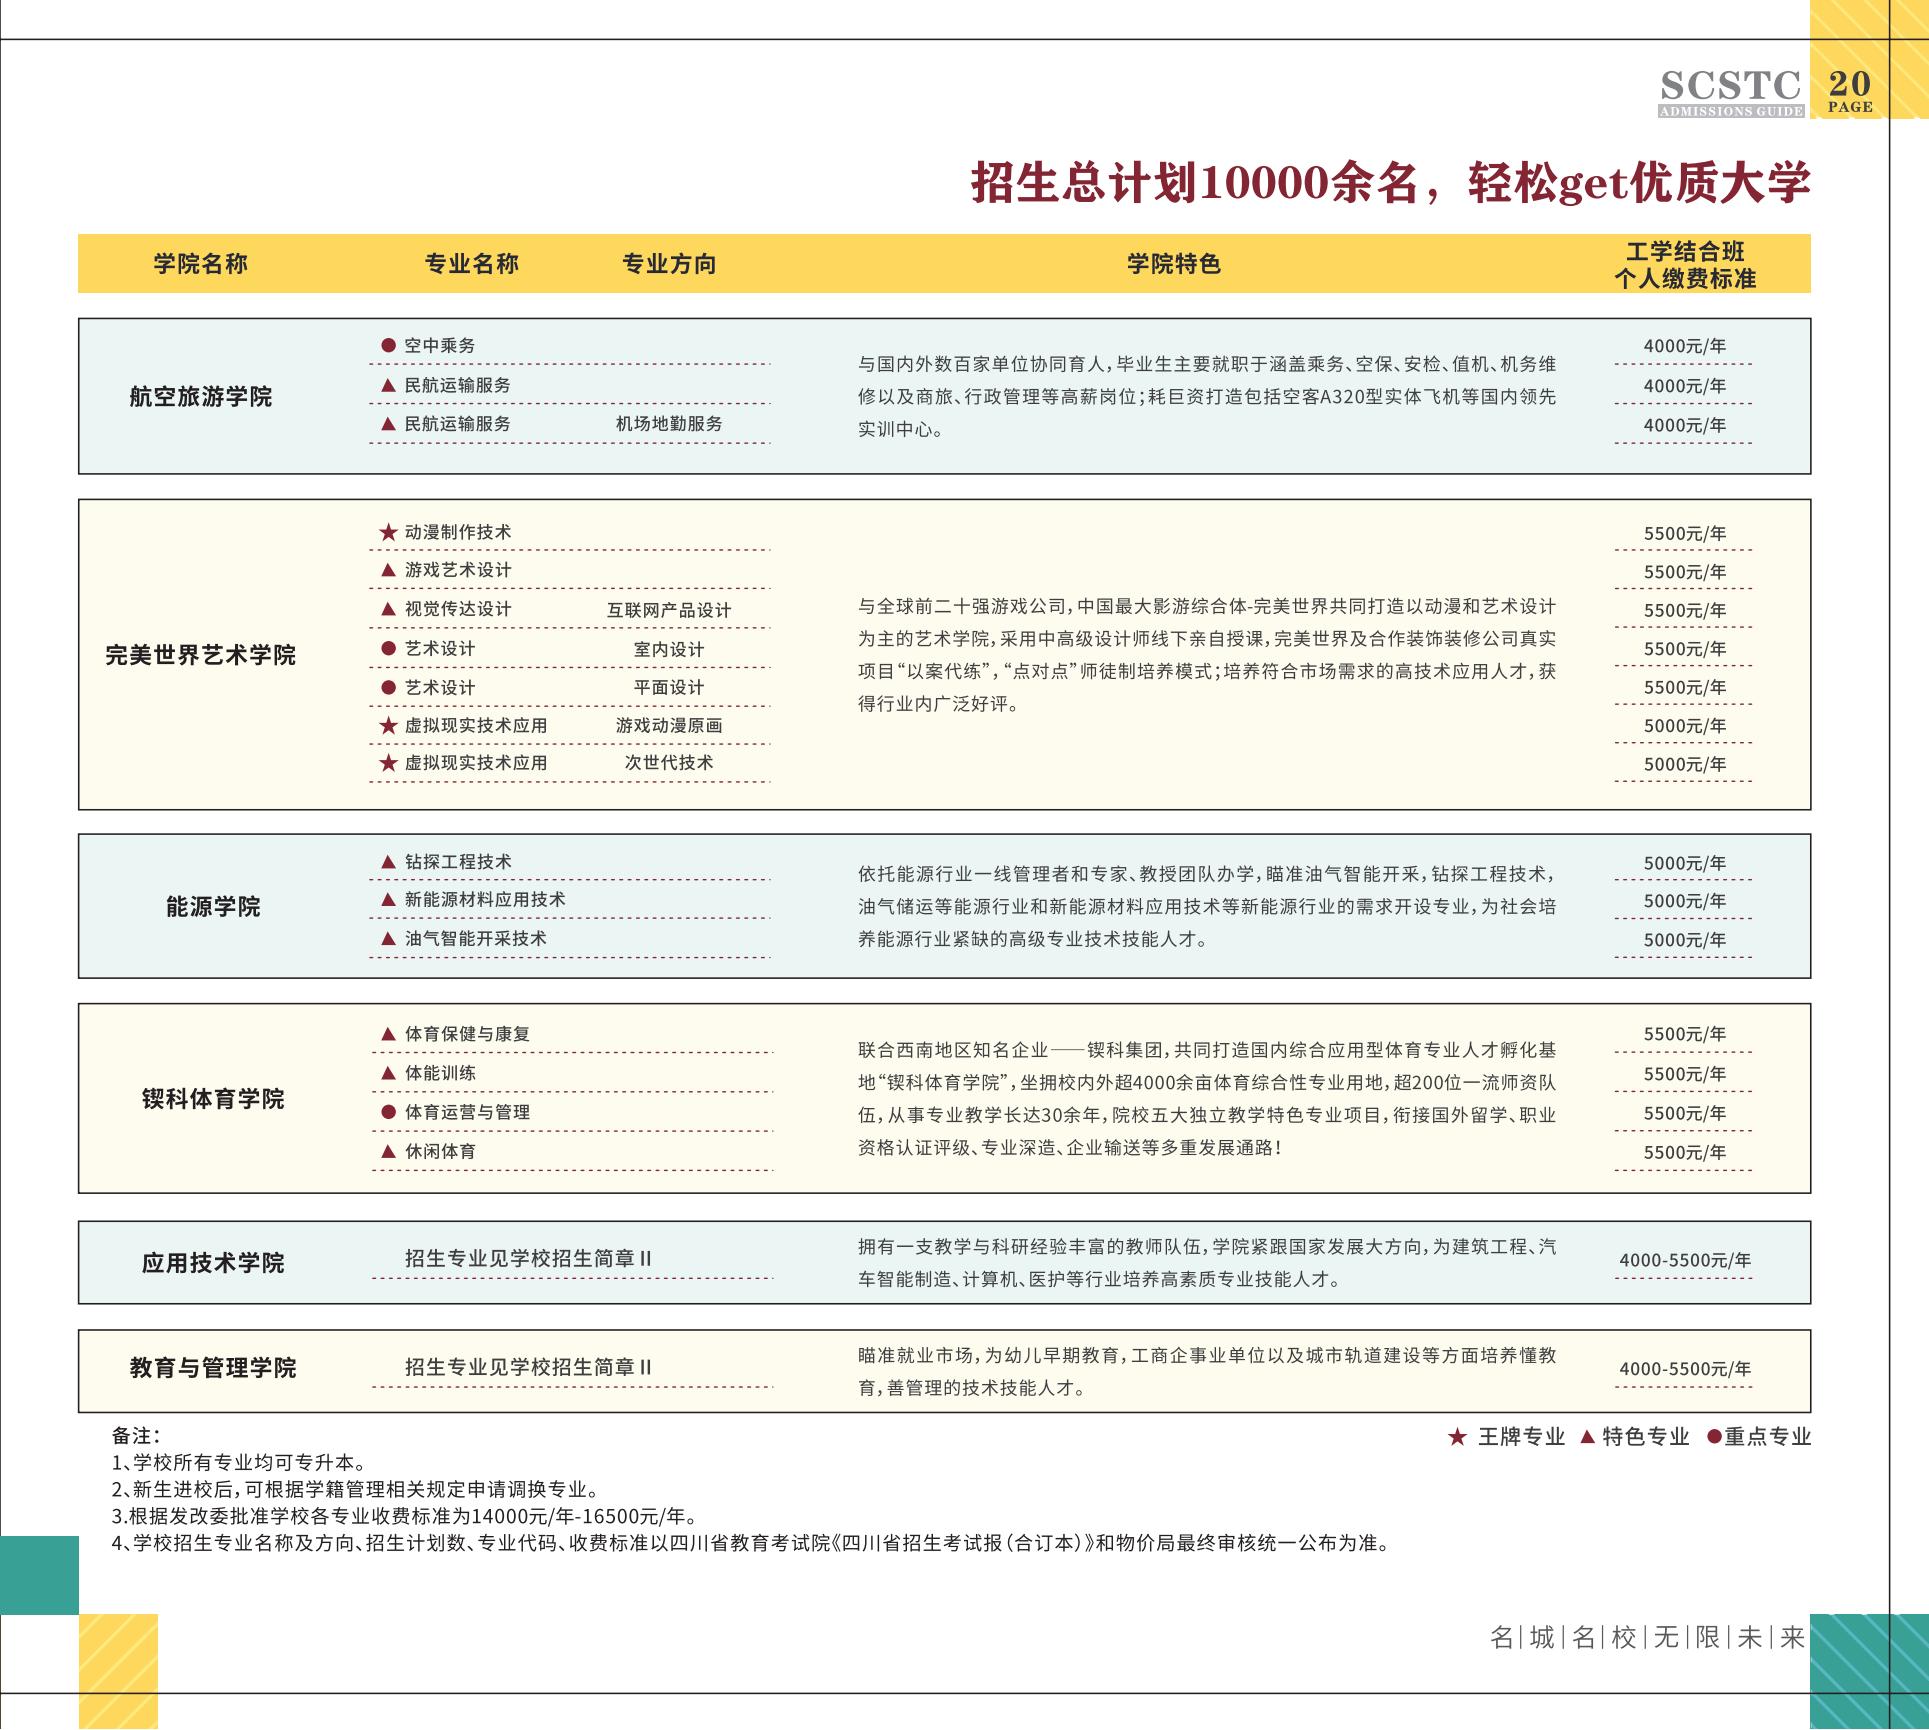The width and height of the screenshot is (1929, 1730).
Task: Select the 航空旅游学院 college name
Action: [200, 396]
